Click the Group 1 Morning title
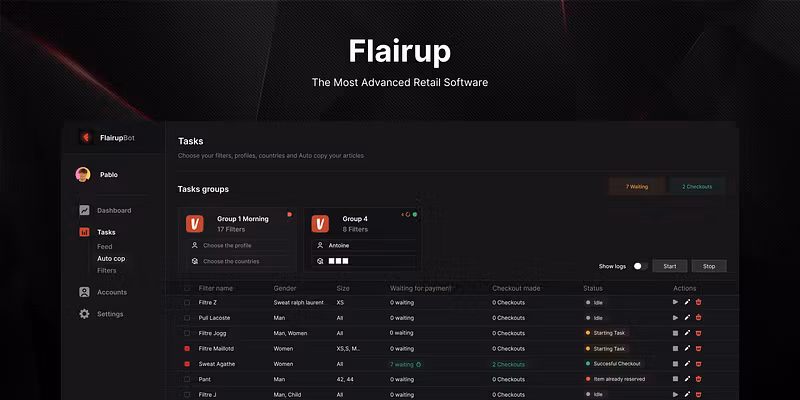This screenshot has height=400, width=800. [x=242, y=219]
